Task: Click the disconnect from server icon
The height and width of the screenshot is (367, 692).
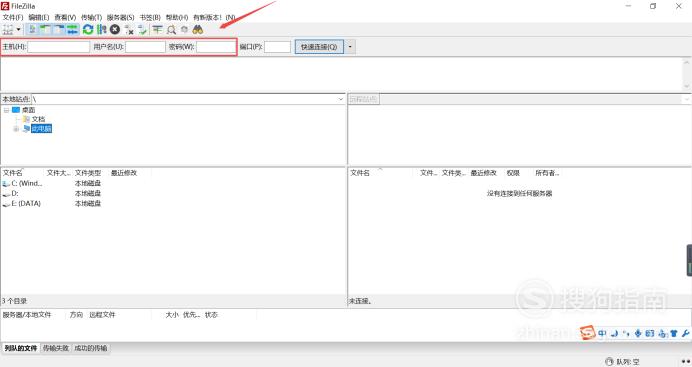Action: coord(129,30)
